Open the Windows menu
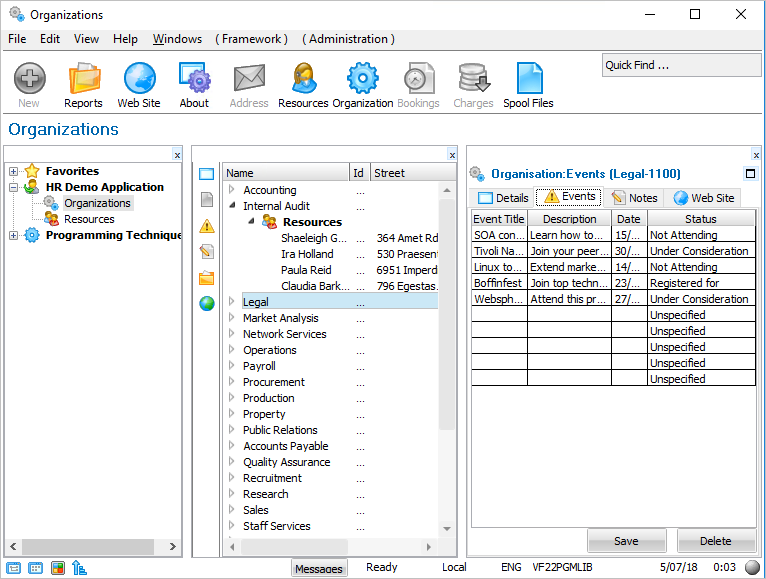This screenshot has height=579, width=766. pos(177,39)
